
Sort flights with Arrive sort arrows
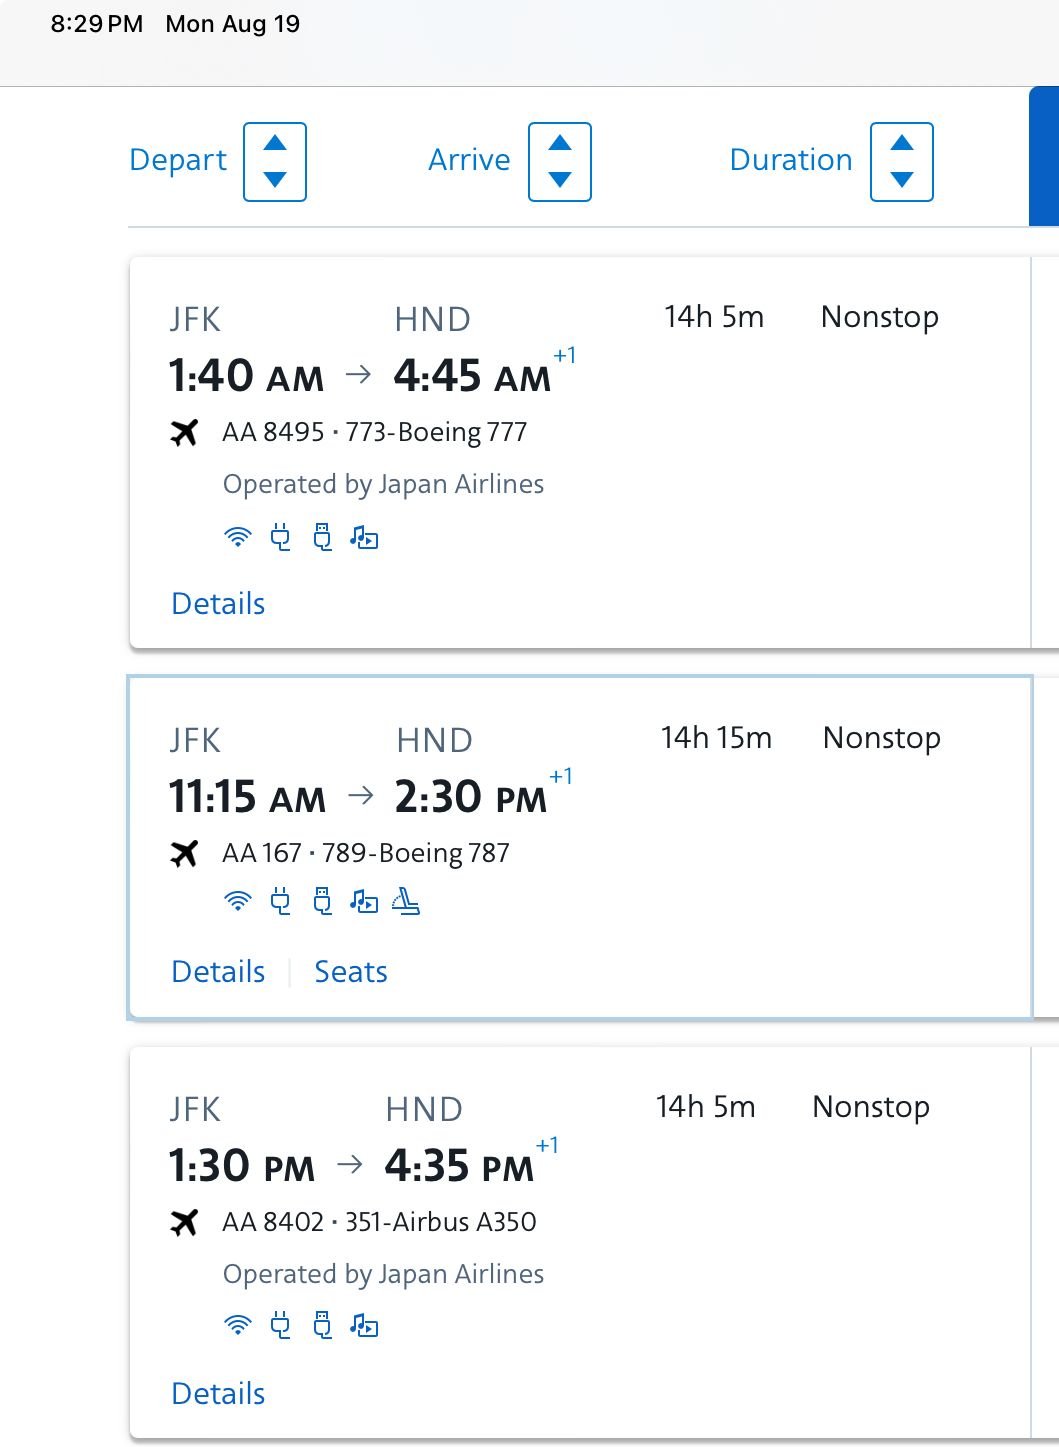560,162
